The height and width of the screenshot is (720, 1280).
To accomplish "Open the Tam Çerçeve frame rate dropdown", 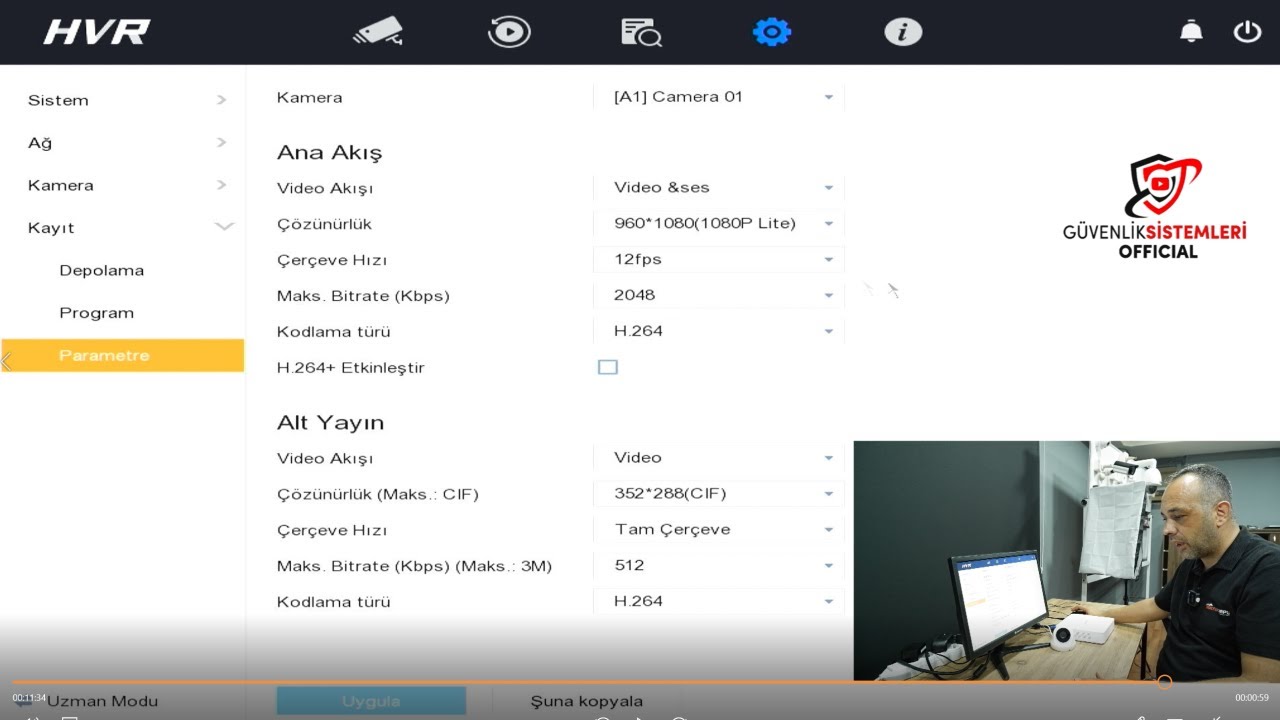I will [x=720, y=529].
